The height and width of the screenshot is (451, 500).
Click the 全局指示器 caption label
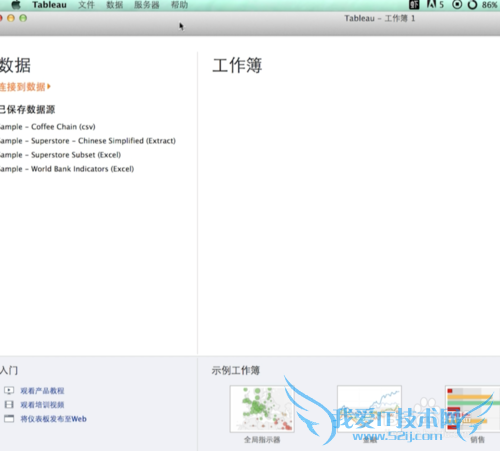click(262, 440)
